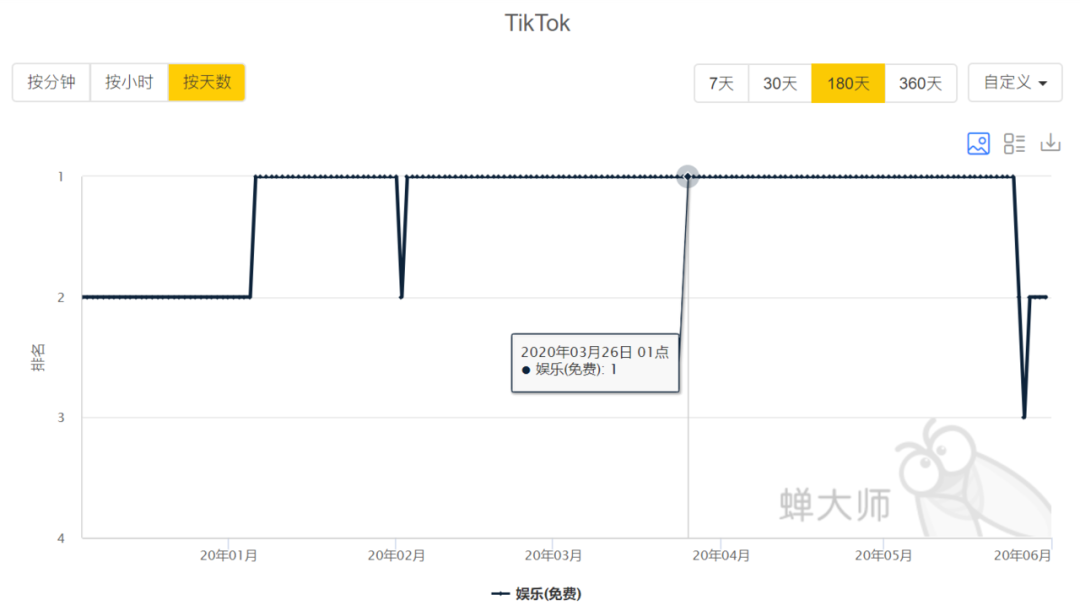
Task: Click the 自定义 dropdown caret arrow
Action: point(1043,84)
